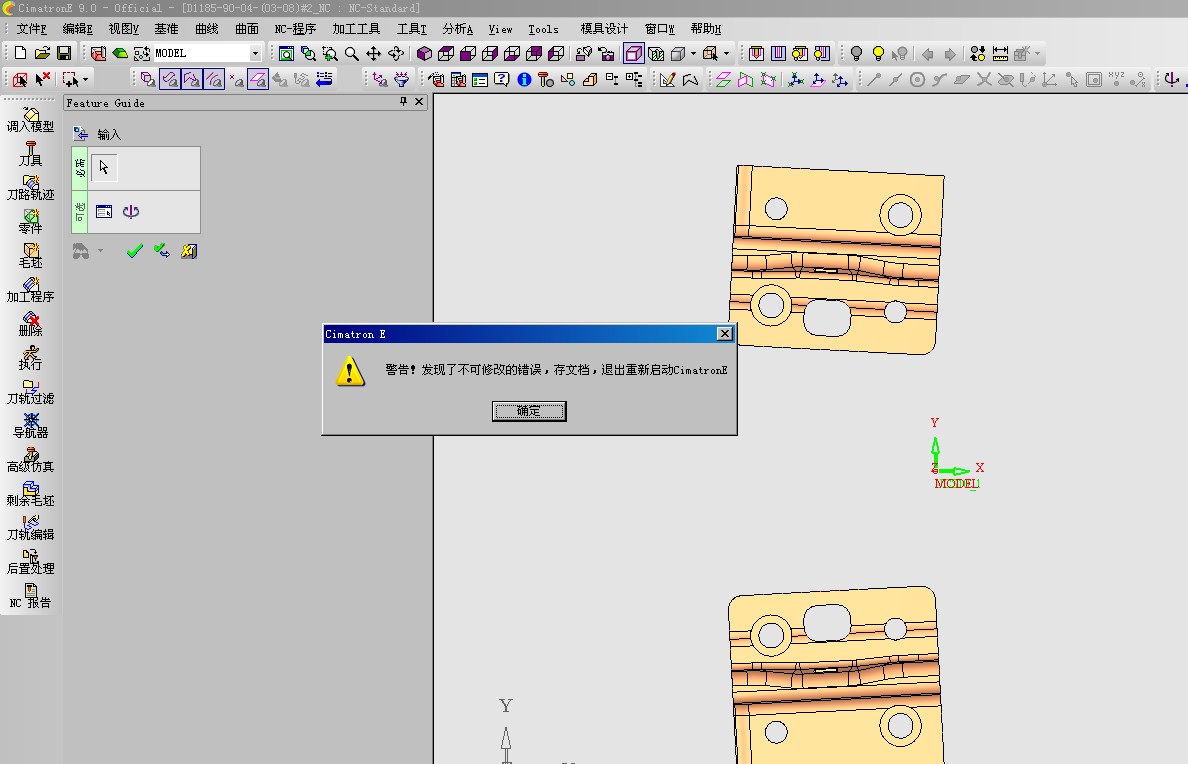This screenshot has width=1188, height=764.
Task: Click the 零件 sidebar button
Action: click(x=30, y=221)
